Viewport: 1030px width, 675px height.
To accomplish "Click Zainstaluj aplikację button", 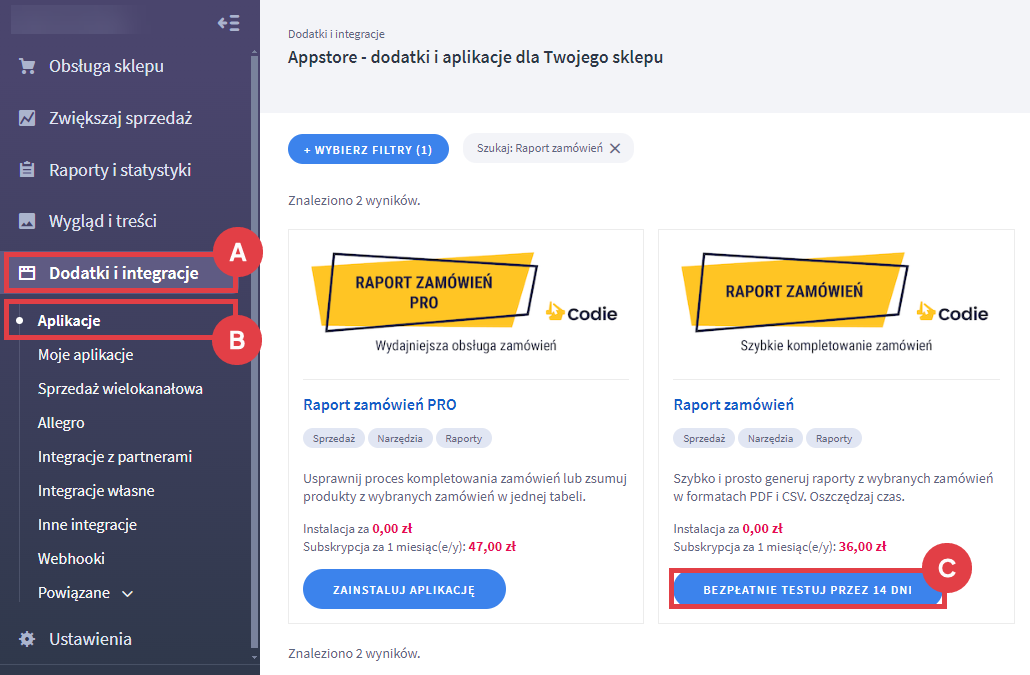I will pos(404,590).
